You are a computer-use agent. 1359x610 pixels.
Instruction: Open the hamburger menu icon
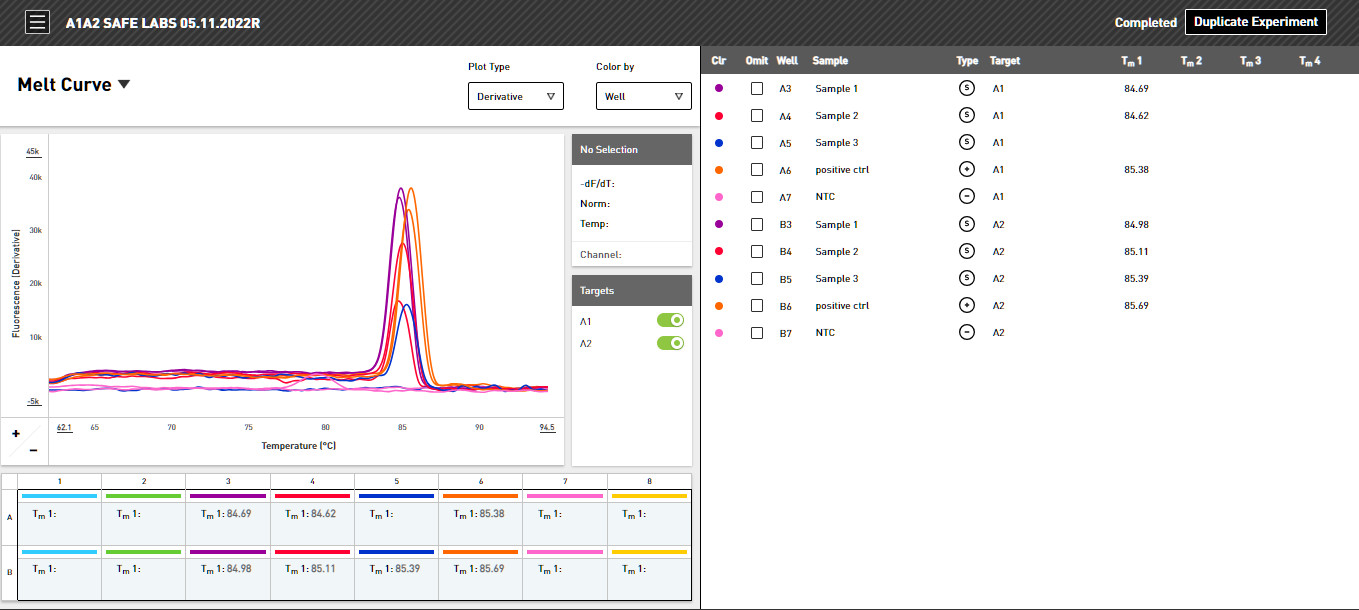click(x=38, y=22)
